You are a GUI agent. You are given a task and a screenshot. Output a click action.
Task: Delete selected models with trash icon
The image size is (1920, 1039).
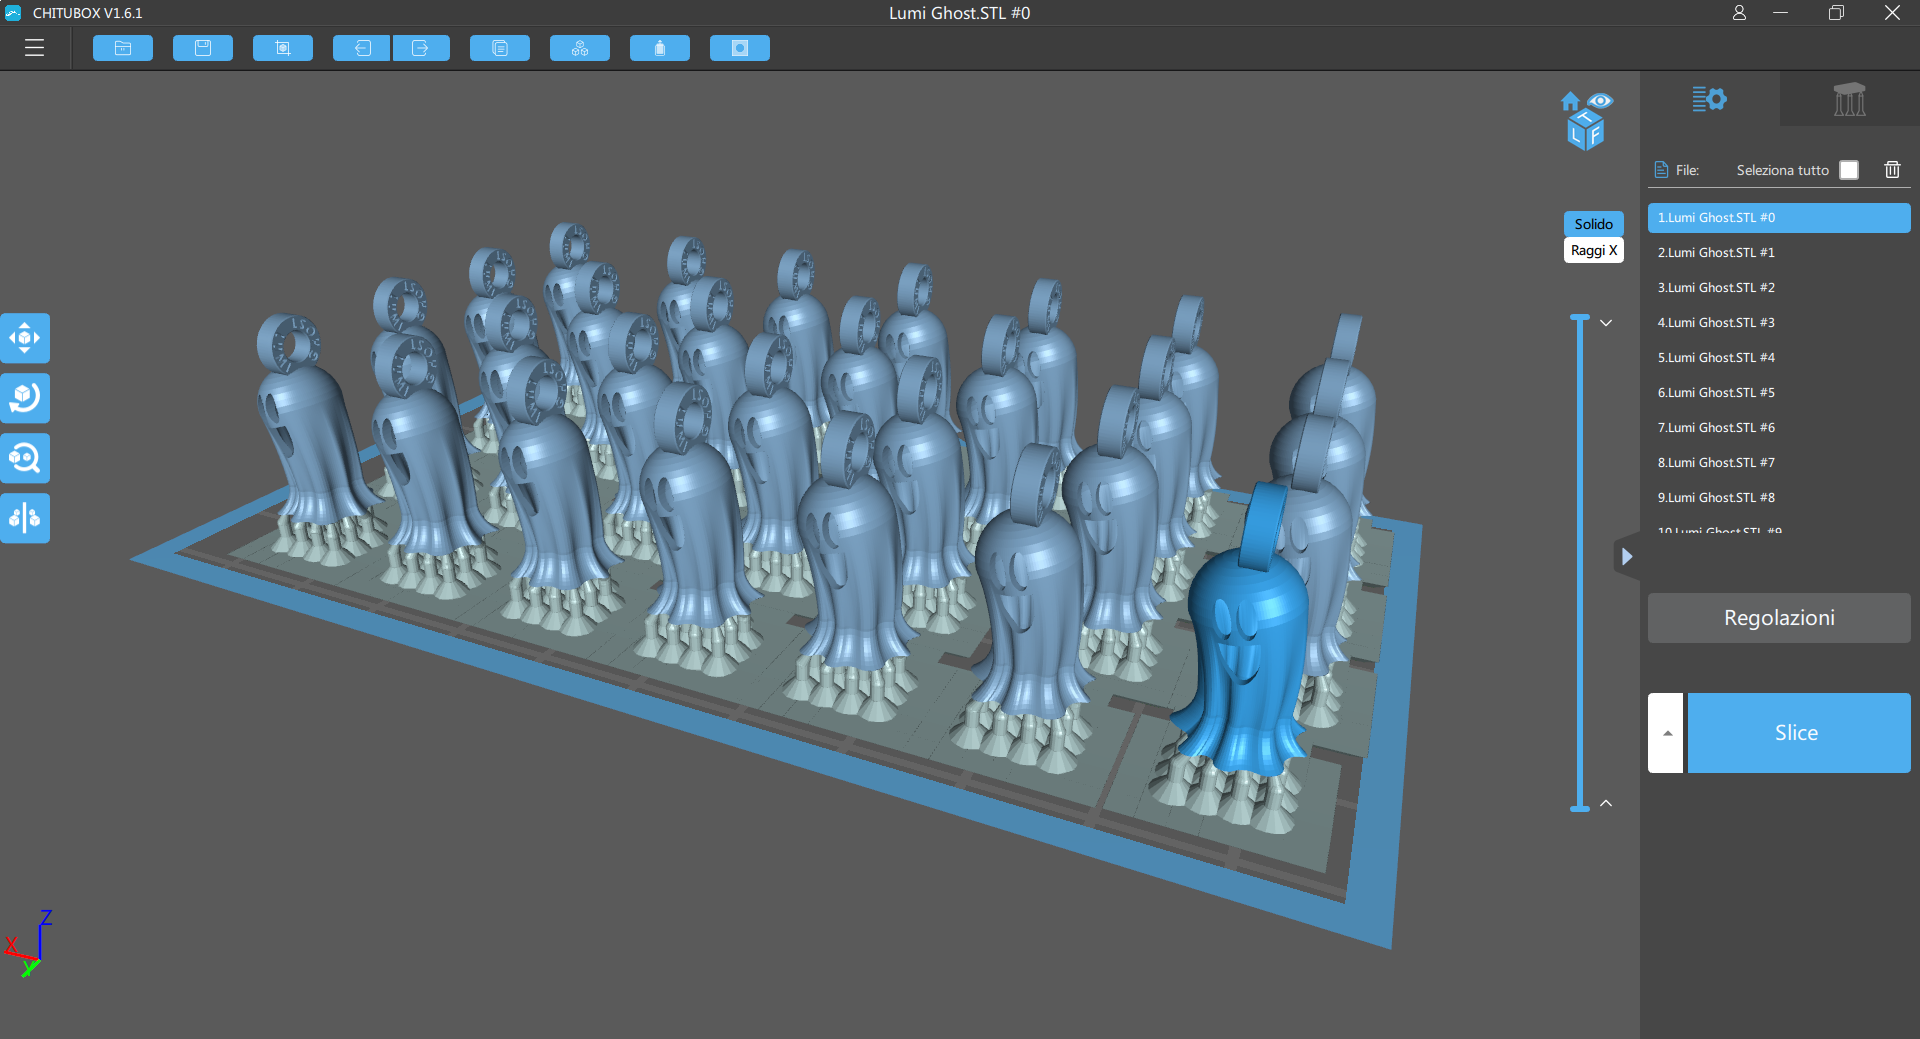click(x=1892, y=170)
